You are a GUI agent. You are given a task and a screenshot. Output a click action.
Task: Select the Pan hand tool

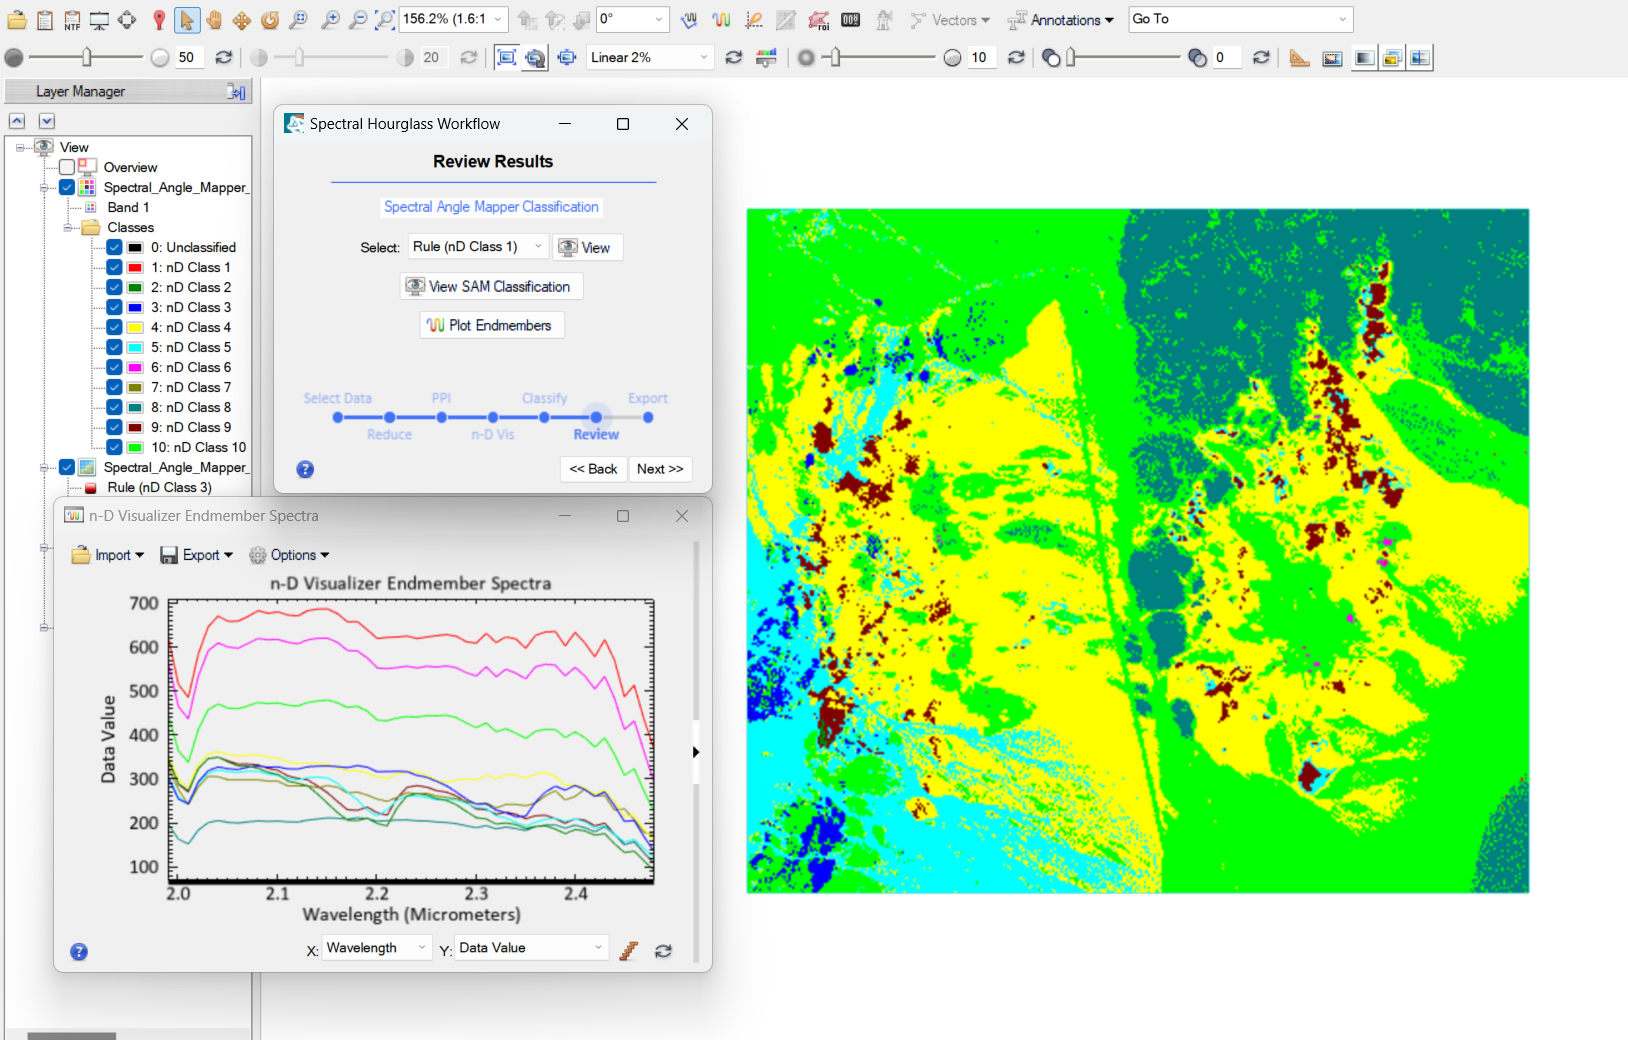214,20
